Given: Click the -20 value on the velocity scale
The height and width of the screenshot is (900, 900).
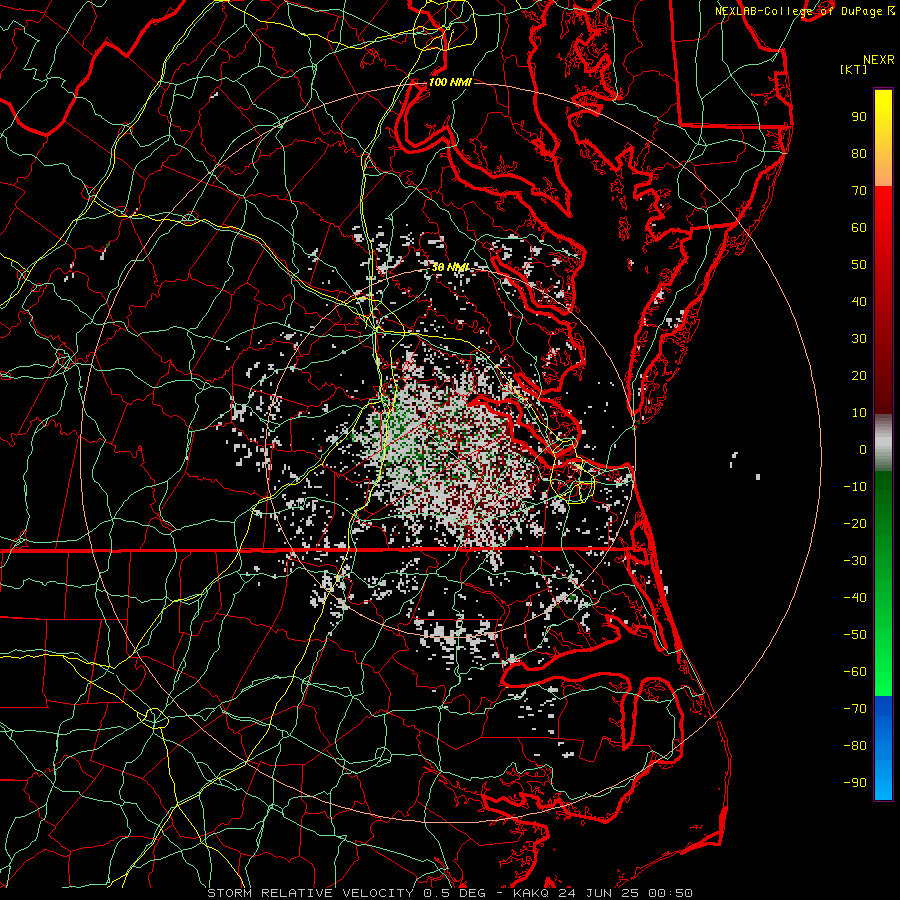Looking at the screenshot, I should pos(855,524).
